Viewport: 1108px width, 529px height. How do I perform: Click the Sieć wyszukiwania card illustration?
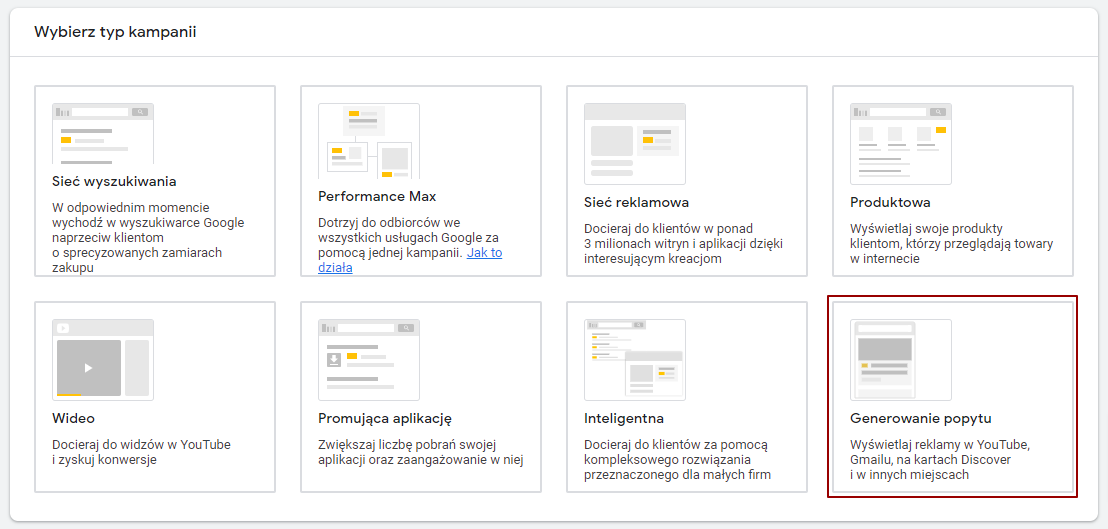click(102, 133)
